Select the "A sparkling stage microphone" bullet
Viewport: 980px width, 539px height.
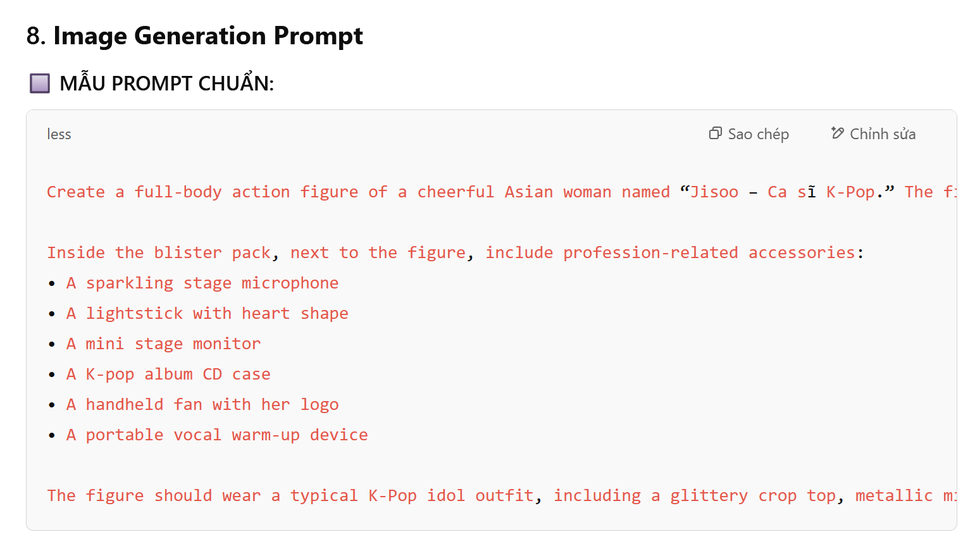[202, 283]
